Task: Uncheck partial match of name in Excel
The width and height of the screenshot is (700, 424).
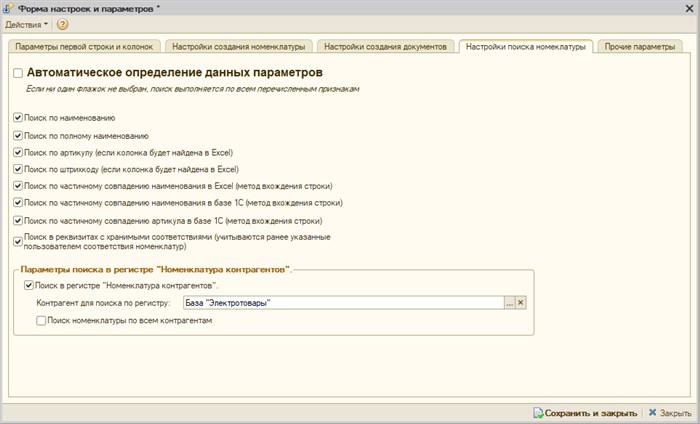Action: (18, 186)
